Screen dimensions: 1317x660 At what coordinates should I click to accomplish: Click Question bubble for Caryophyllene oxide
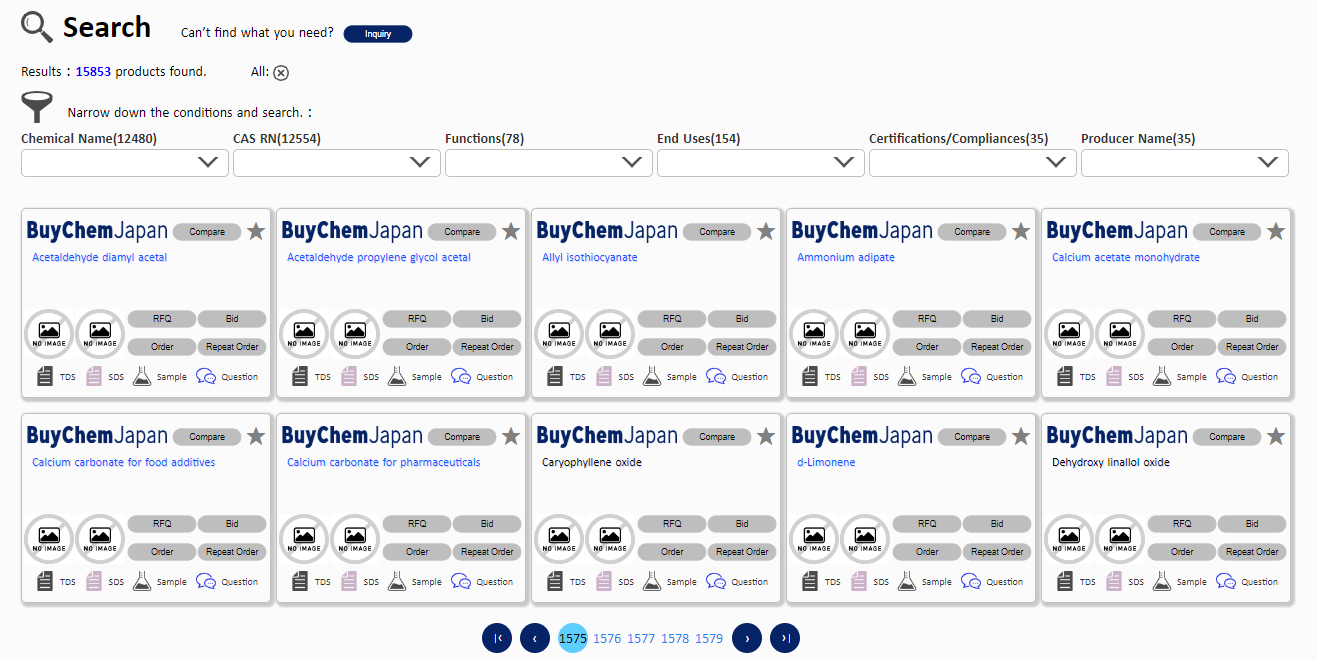pyautogui.click(x=716, y=582)
